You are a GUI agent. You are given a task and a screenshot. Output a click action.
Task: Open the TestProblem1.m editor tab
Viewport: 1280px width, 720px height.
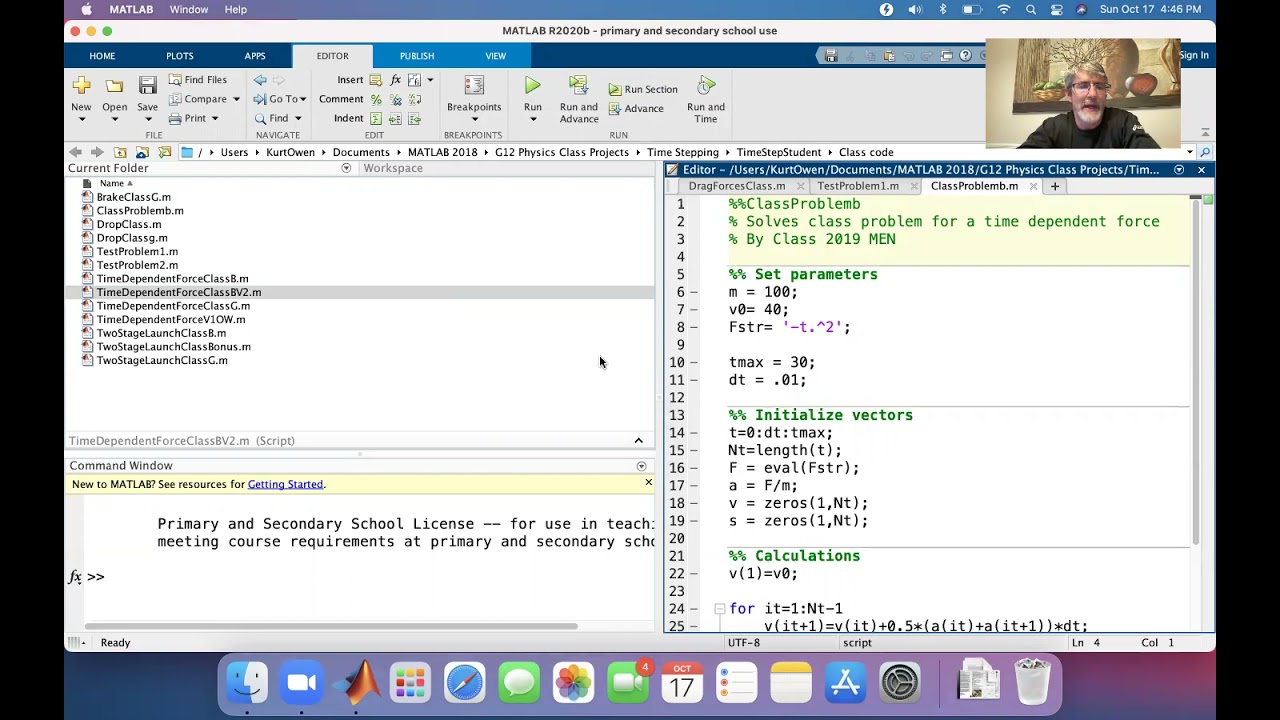coord(858,186)
